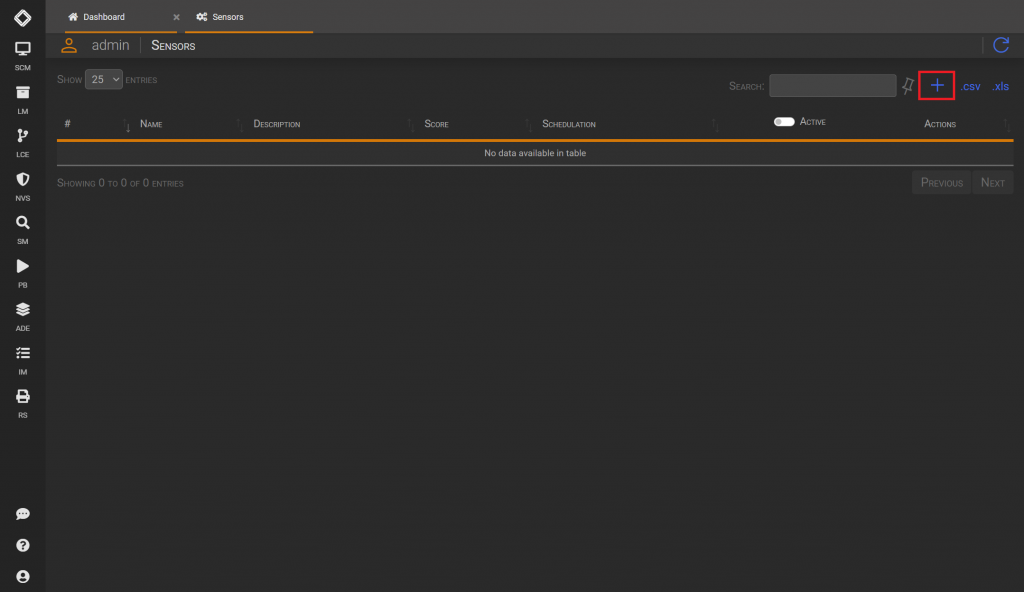Open the RS printer reports module
This screenshot has width=1024, height=592.
tap(23, 404)
